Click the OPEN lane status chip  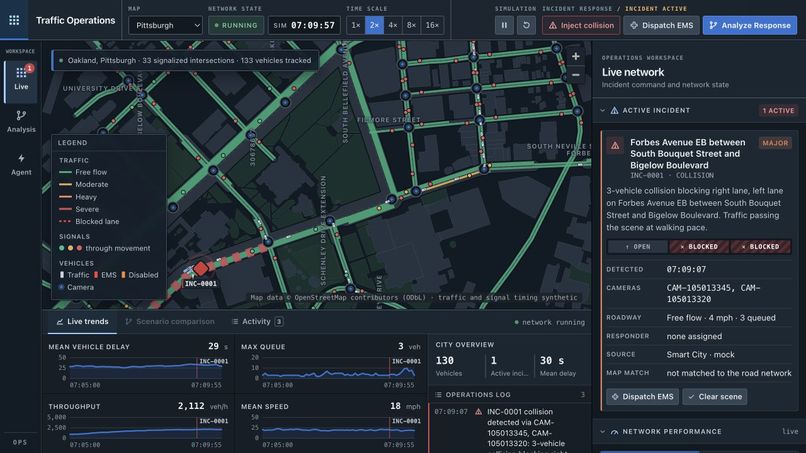[x=637, y=247]
